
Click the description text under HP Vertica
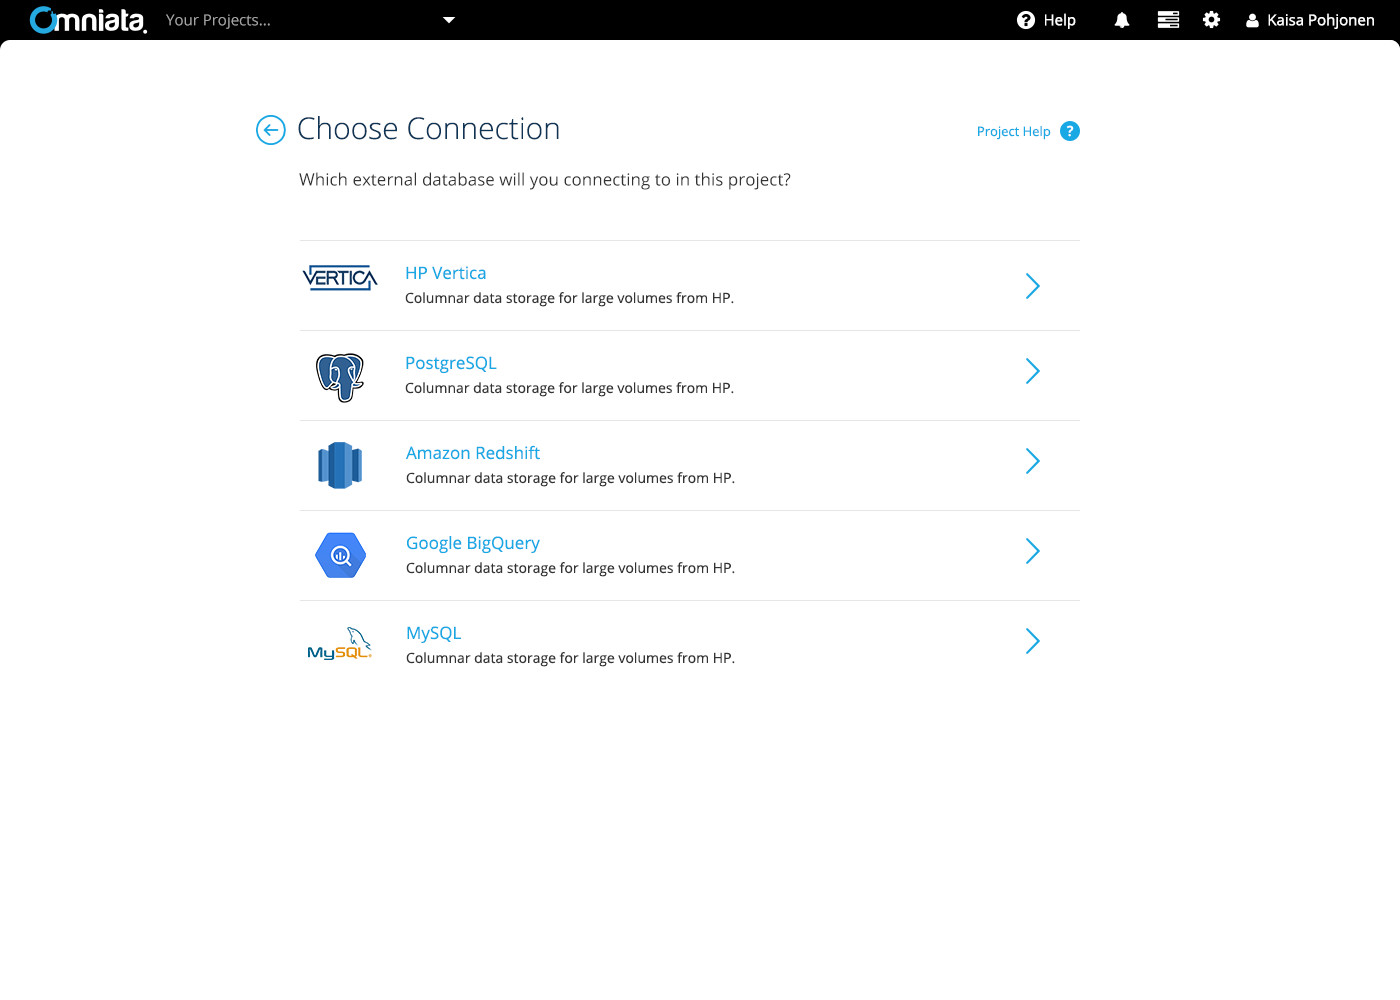pos(569,298)
